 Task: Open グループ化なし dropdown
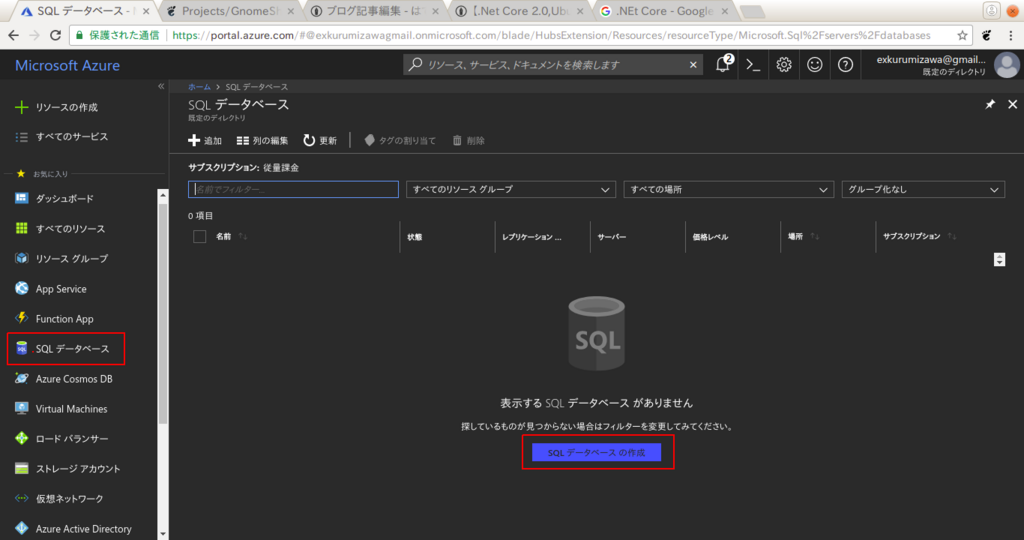coord(923,189)
